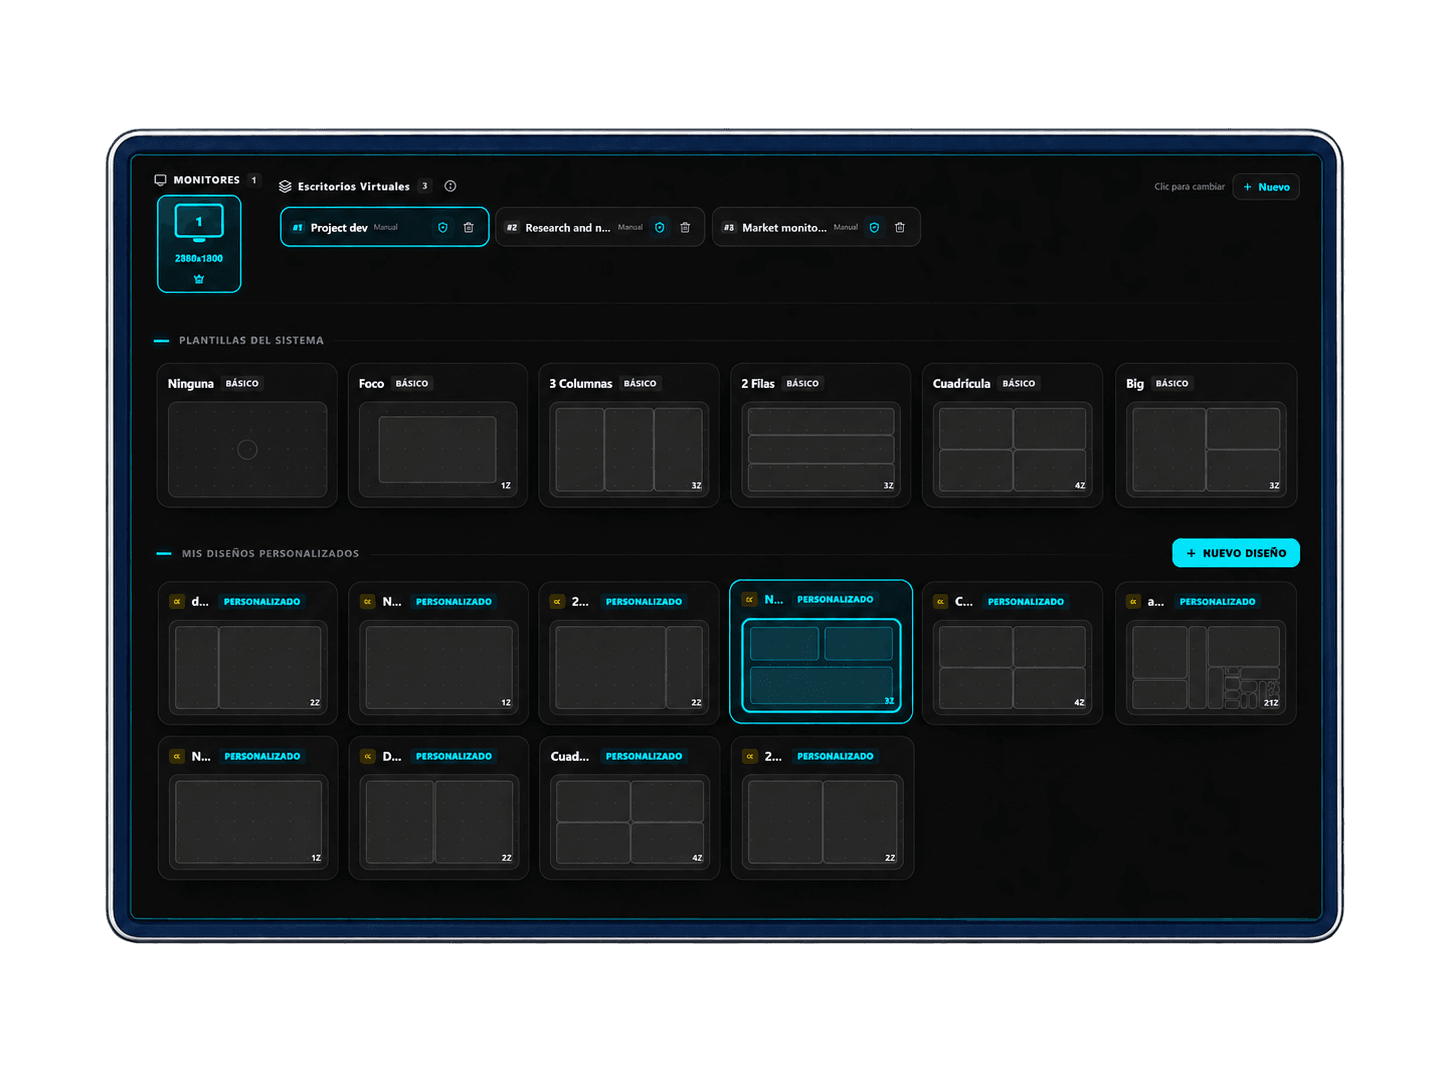The height and width of the screenshot is (1086, 1448).
Task: Click the trash icon for Research and n...
Action: 685,228
